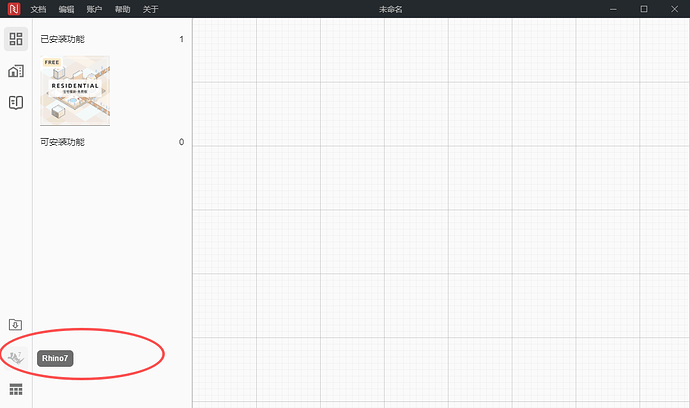Open the 账户 menu
This screenshot has height=408, width=690.
pos(94,9)
